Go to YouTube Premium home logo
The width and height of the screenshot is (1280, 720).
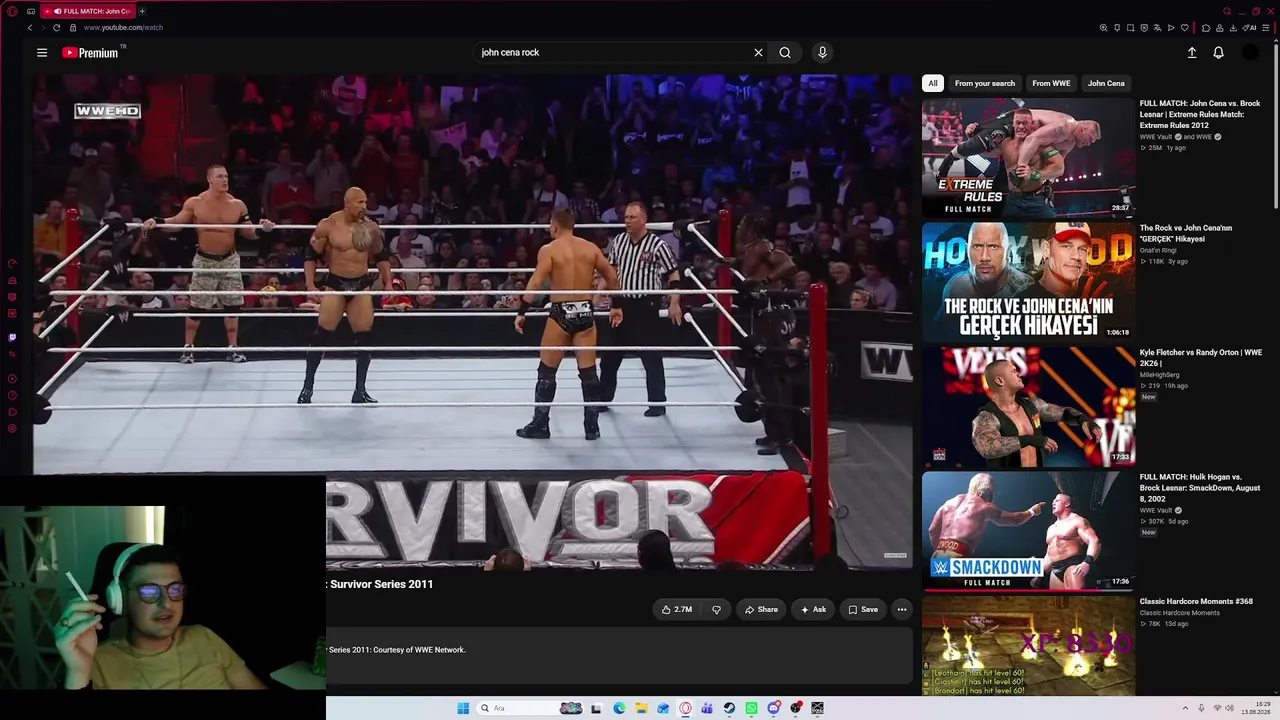tap(91, 53)
